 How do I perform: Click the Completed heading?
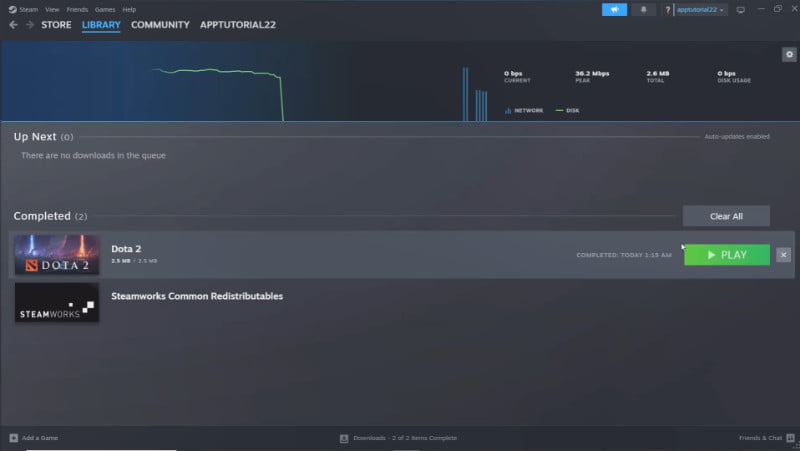click(x=42, y=216)
